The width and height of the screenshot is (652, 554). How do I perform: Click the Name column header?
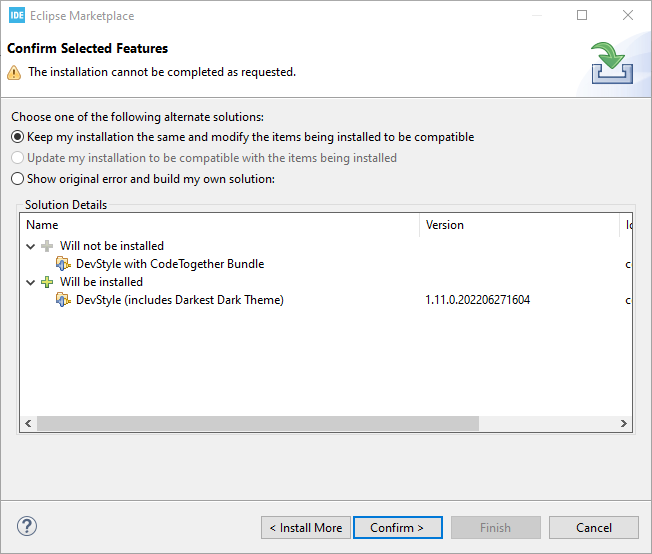(x=220, y=225)
